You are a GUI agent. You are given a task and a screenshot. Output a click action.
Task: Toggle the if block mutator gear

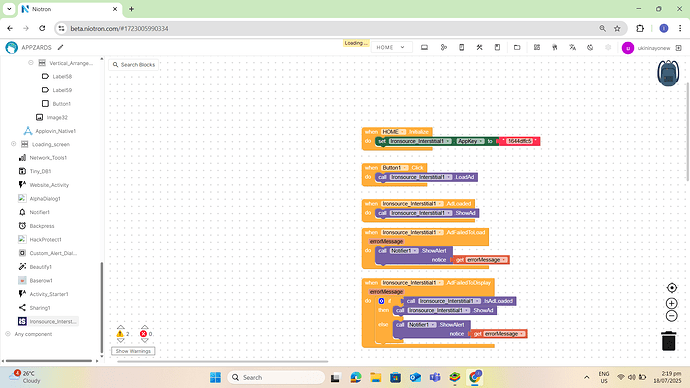(382, 301)
